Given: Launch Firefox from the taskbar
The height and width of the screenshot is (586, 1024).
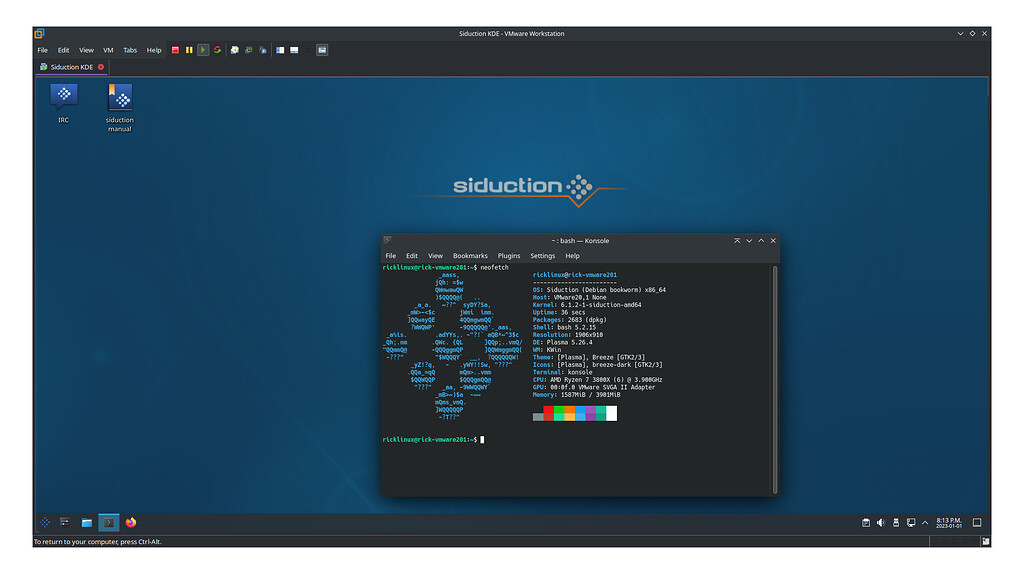Looking at the screenshot, I should coord(132,522).
